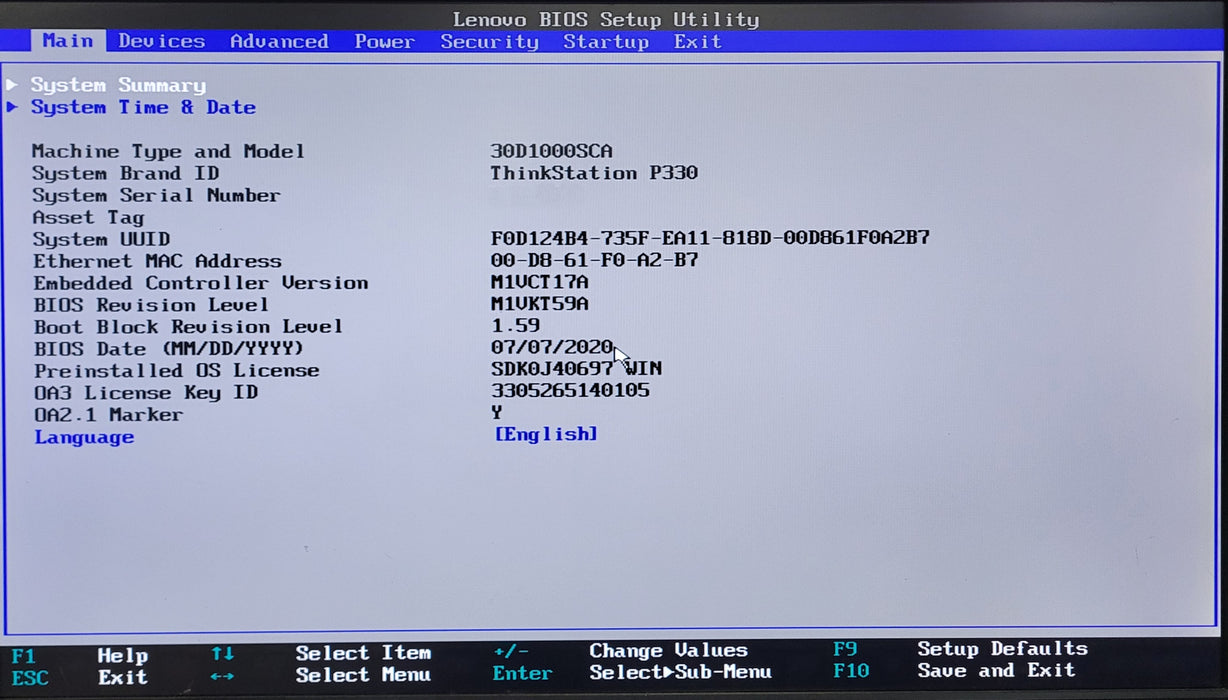The image size is (1228, 700).
Task: Click the F10 Save and Exit hint
Action: click(954, 671)
